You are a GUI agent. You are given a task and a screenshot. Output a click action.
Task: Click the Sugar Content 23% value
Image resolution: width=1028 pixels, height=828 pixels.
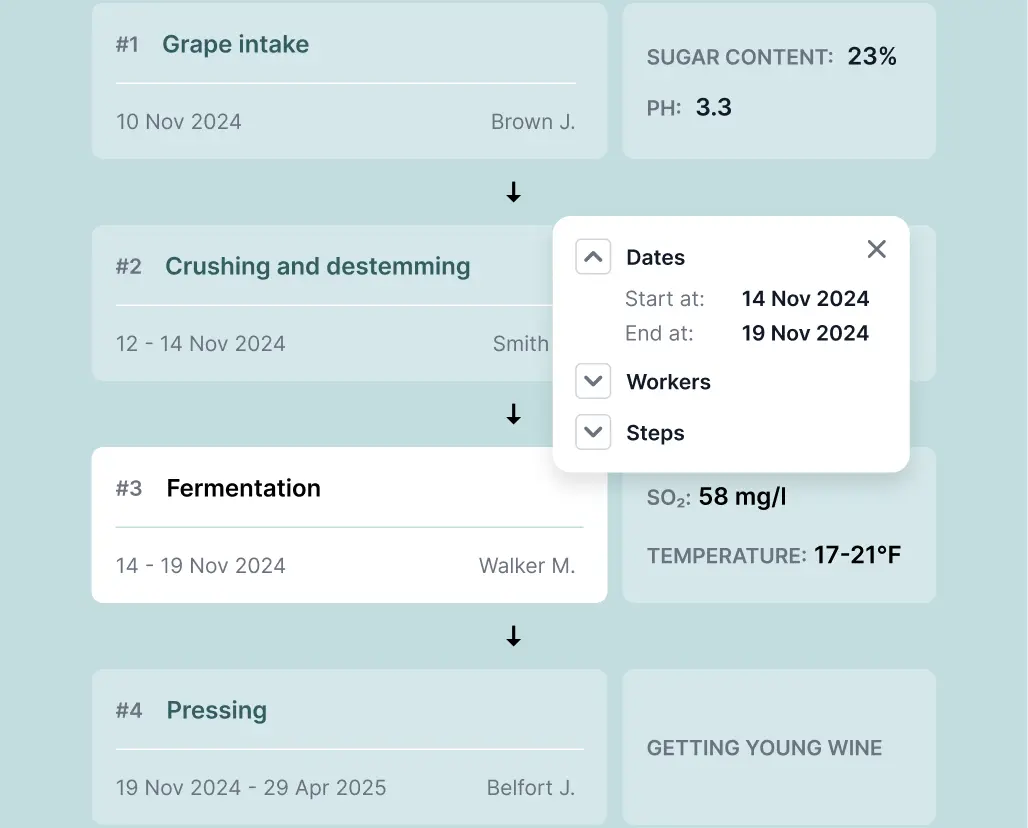tap(871, 57)
